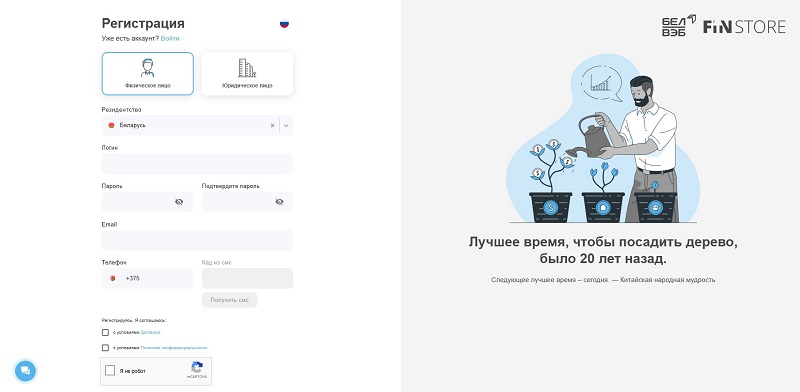Click the FinStore logo
Image resolution: width=800 pixels, height=392 pixels.
(x=744, y=27)
